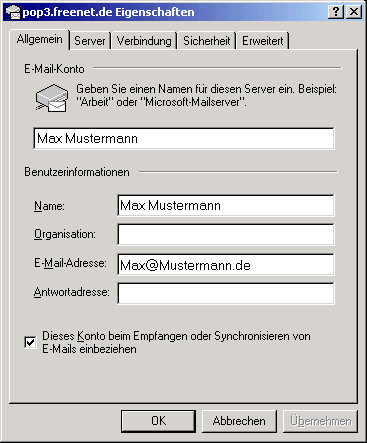Click the mail server icon in E-Mail-Konto section
Image resolution: width=367 pixels, height=443 pixels.
[52, 98]
